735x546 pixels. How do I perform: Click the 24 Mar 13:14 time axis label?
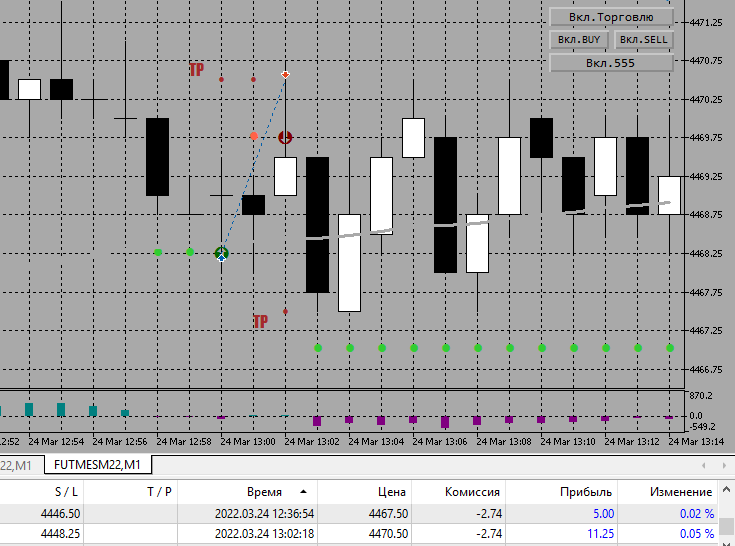(x=696, y=441)
